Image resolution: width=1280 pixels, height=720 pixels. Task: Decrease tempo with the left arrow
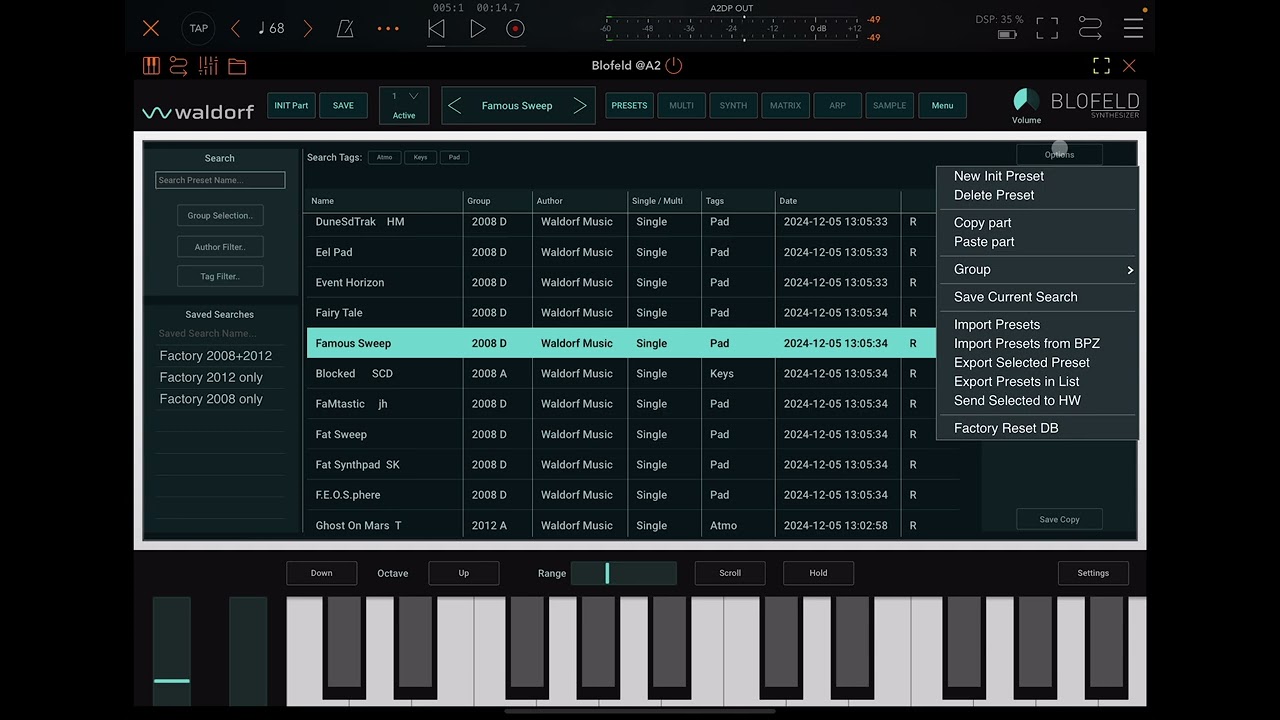236,29
